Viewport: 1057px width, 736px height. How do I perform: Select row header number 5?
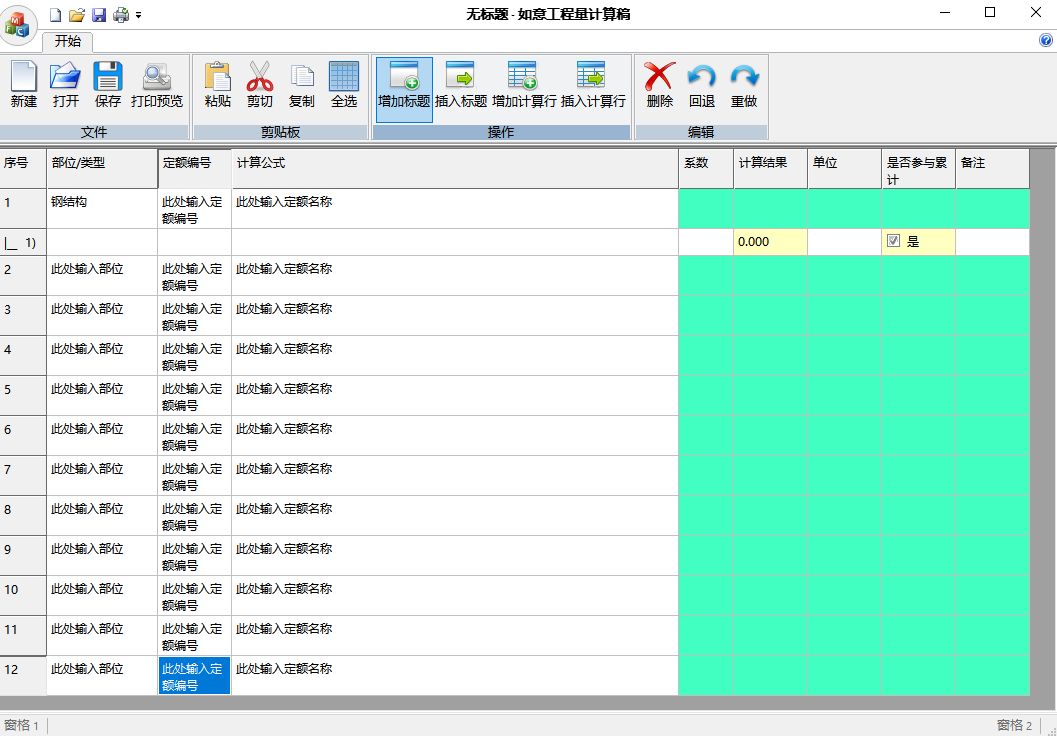point(23,396)
